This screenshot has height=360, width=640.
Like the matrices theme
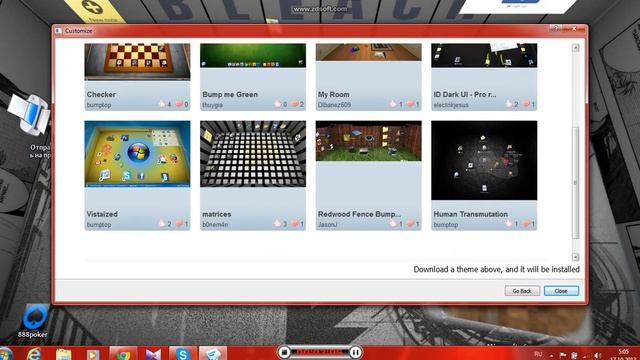coord(278,224)
